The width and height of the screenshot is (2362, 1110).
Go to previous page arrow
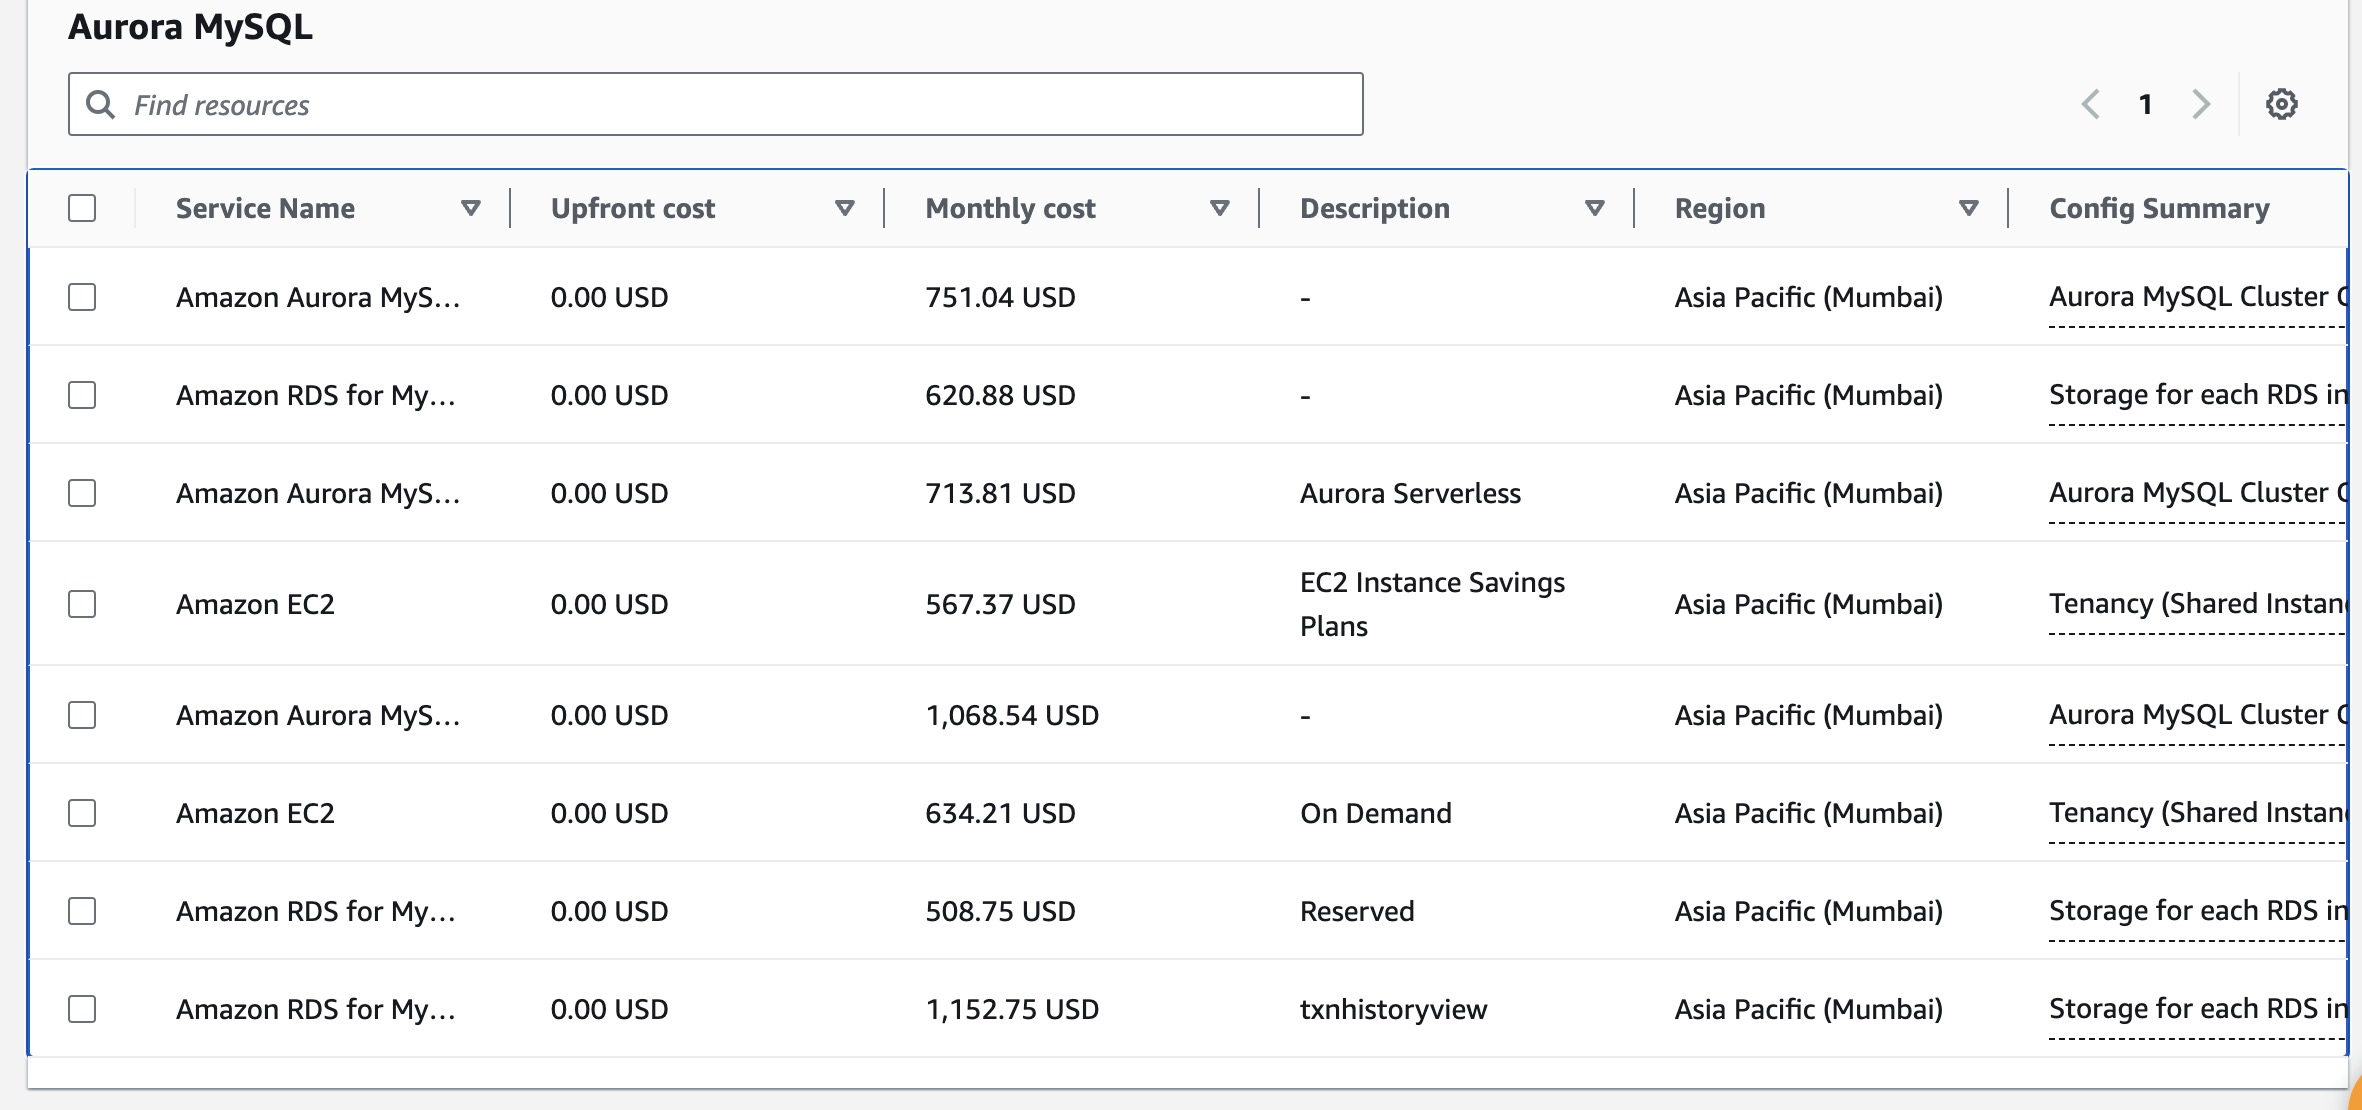click(x=2090, y=104)
